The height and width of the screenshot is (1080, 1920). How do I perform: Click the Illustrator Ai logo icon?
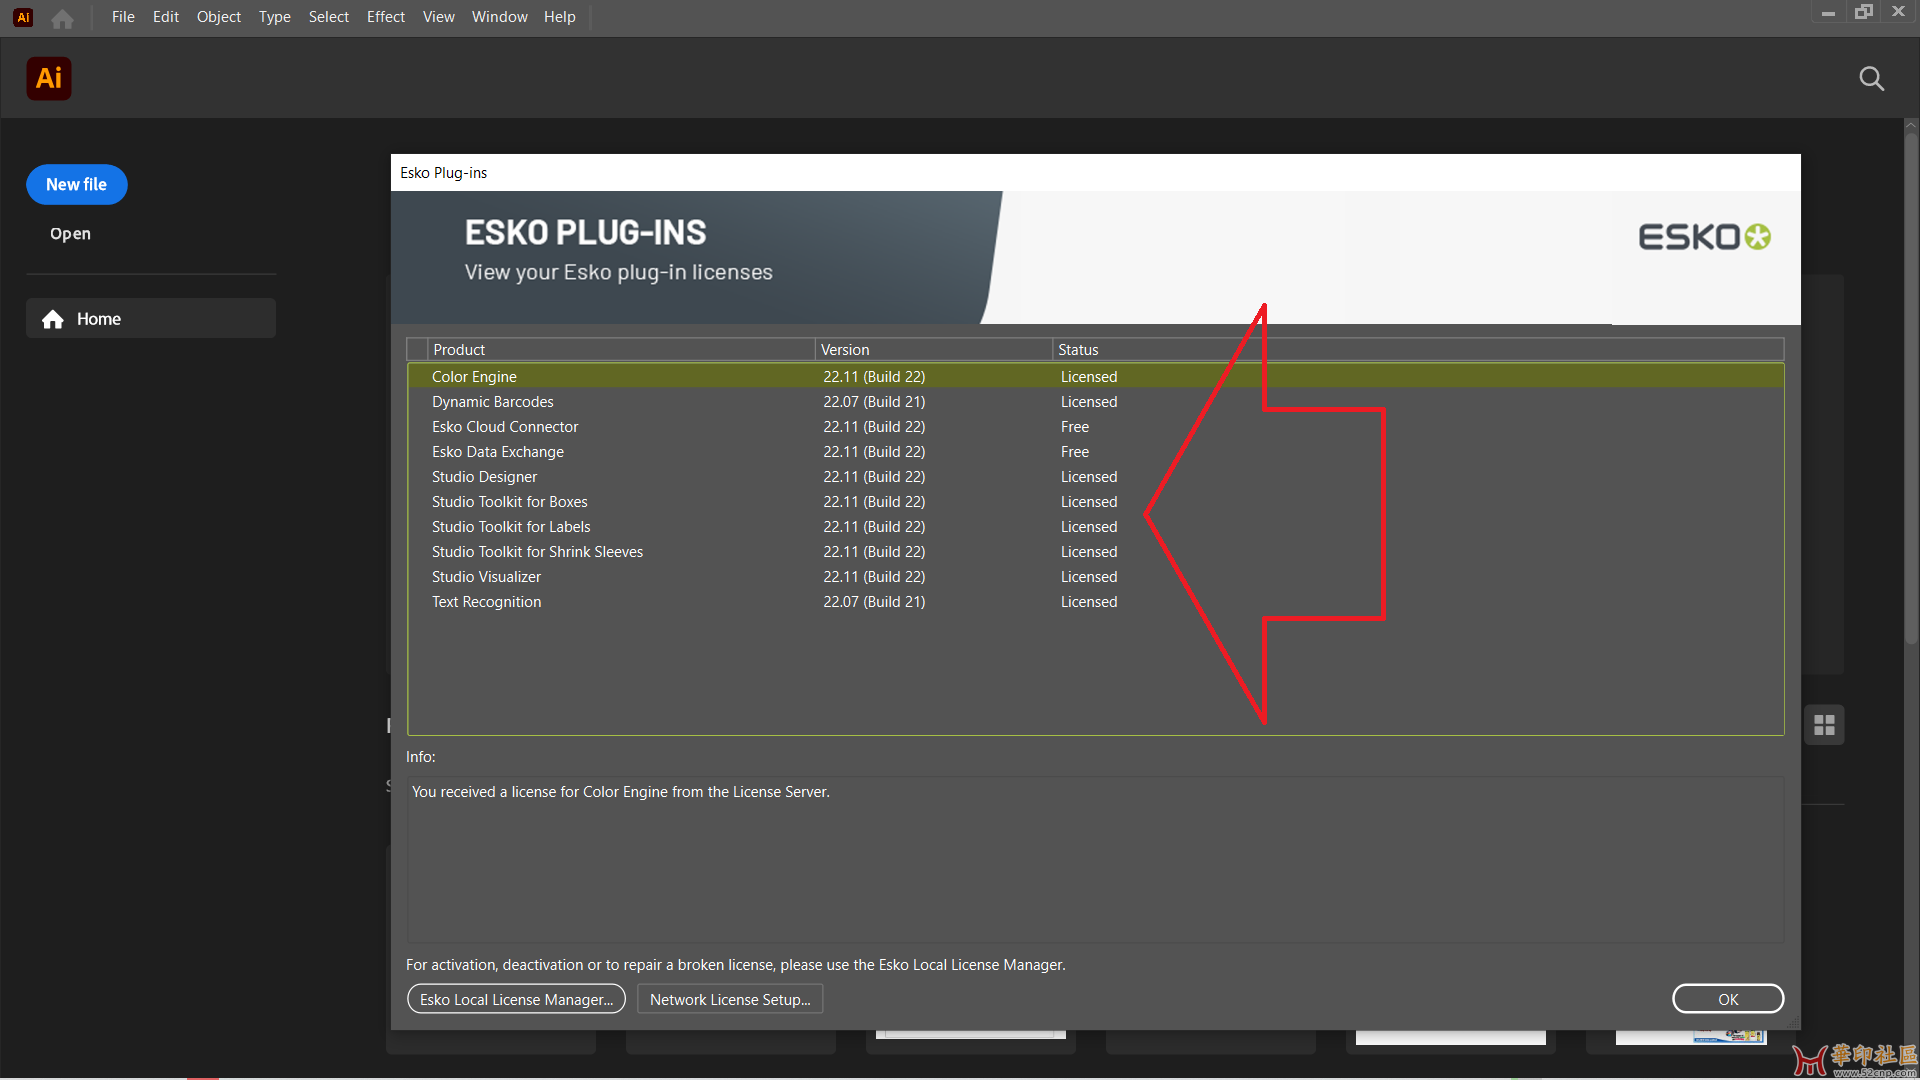coord(49,79)
